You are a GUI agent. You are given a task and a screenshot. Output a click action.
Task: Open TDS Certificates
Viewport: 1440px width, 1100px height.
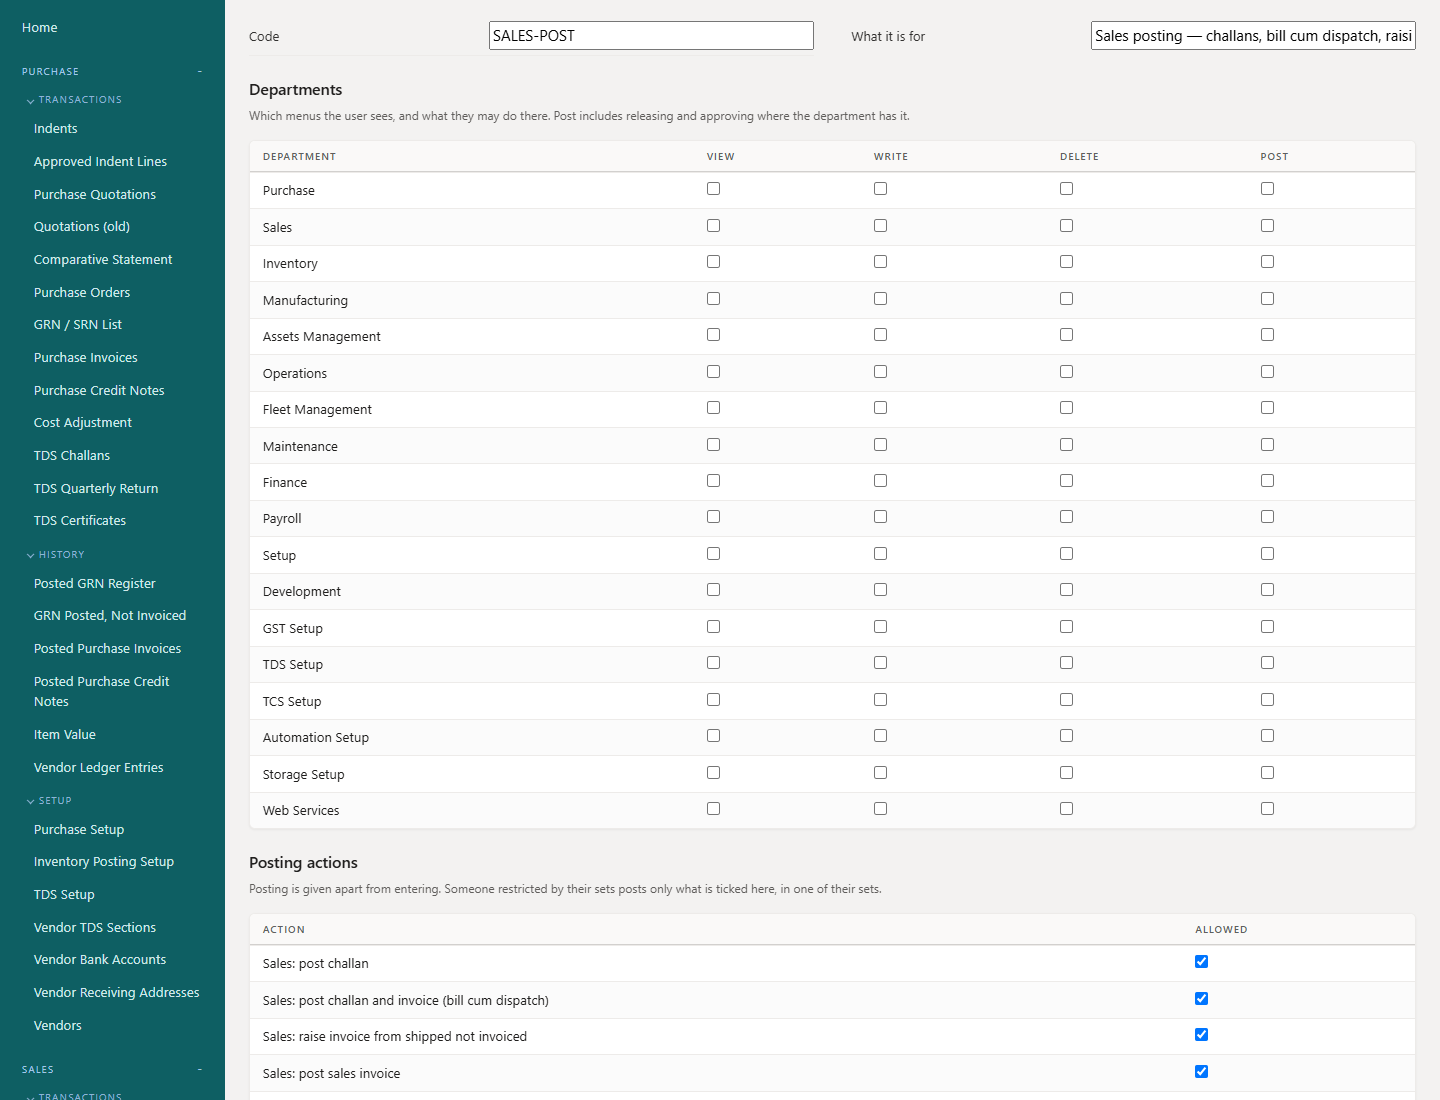pos(80,521)
